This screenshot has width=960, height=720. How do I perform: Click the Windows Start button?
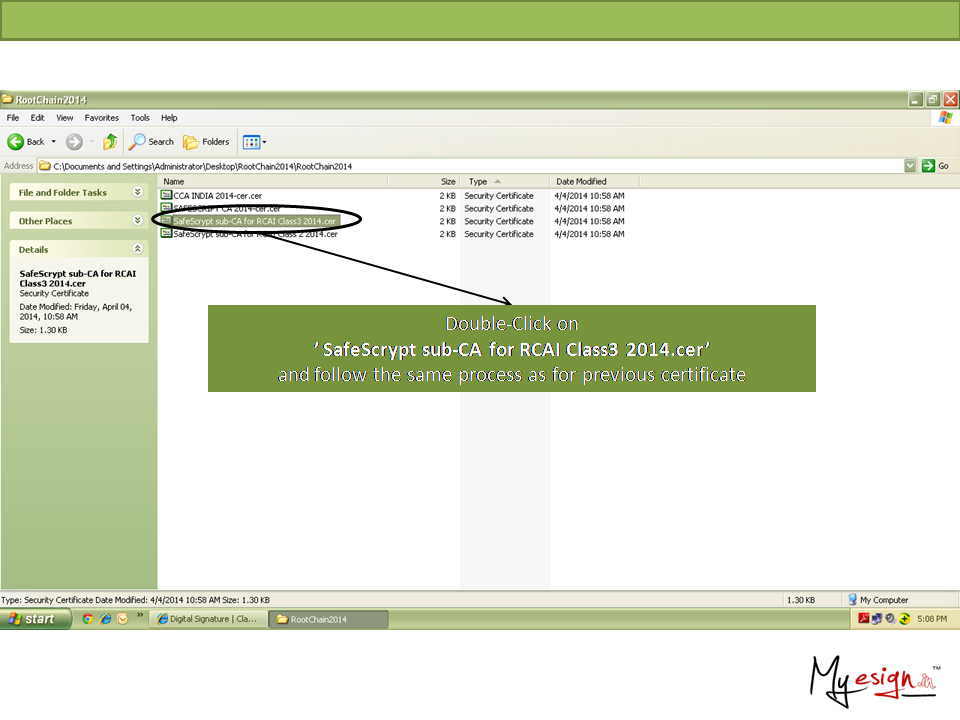(36, 619)
